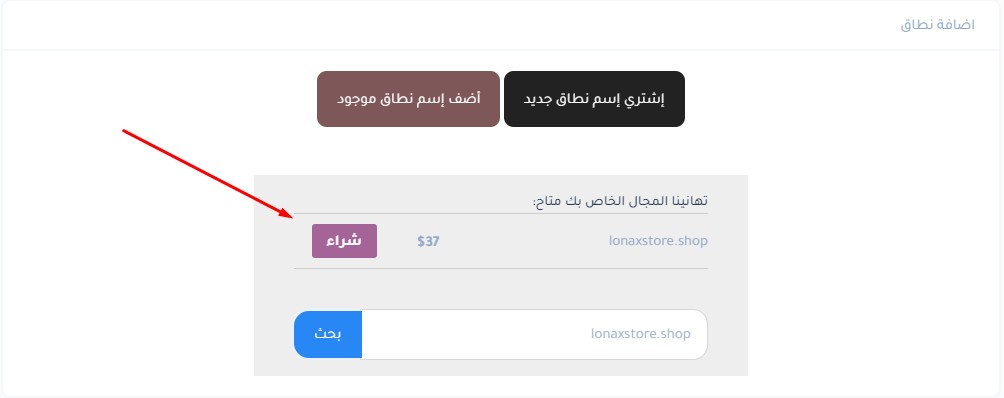
Task: Click the اضافة نطاق page heading
Action: pos(937,25)
